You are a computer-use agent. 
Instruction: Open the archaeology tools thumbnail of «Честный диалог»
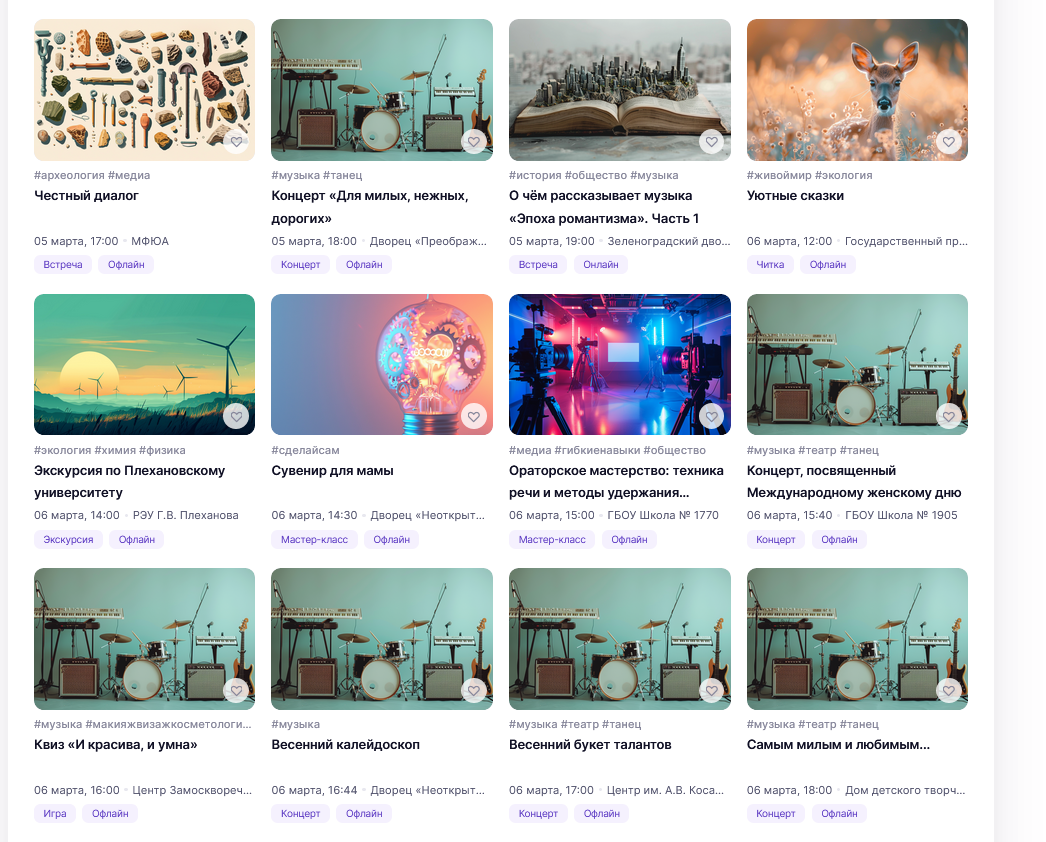144,89
